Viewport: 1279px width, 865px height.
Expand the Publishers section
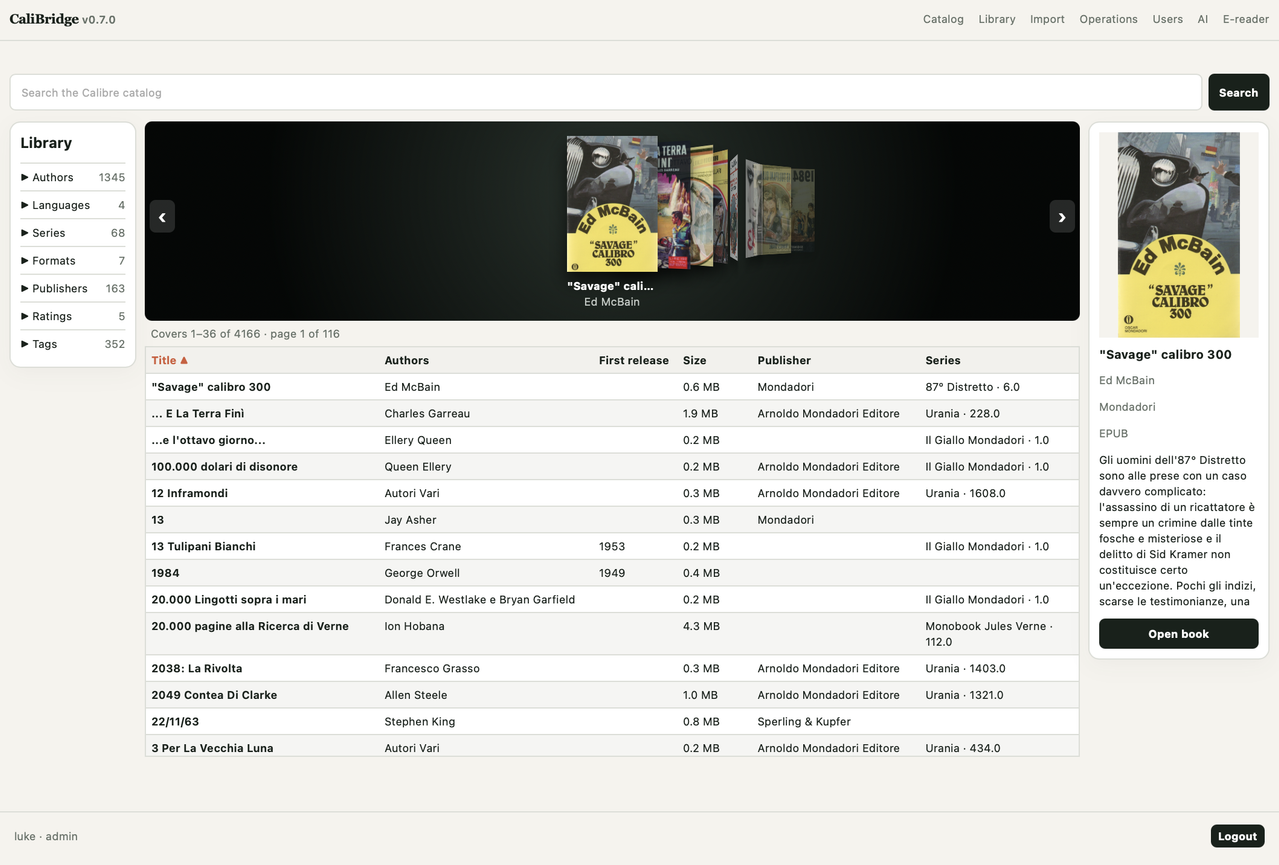(73, 289)
